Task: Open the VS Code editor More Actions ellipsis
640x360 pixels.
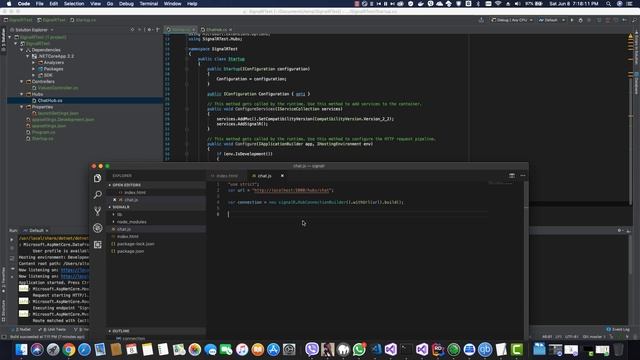Action: [523, 176]
